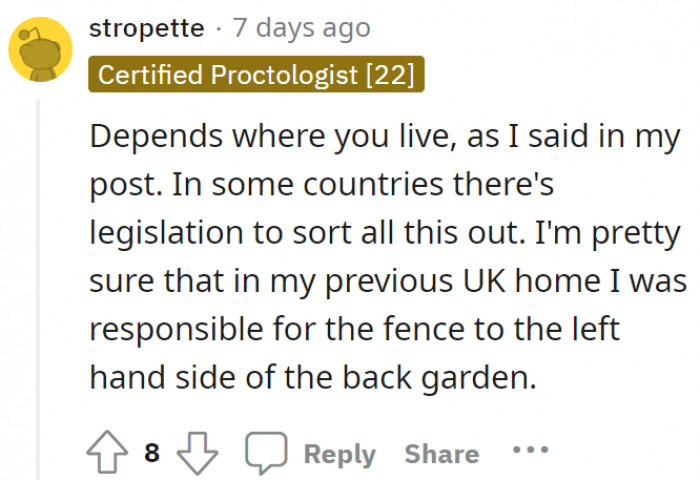Collapse the comment thread via vertical line
The height and width of the screenshot is (480, 700).
[x=39, y=290]
